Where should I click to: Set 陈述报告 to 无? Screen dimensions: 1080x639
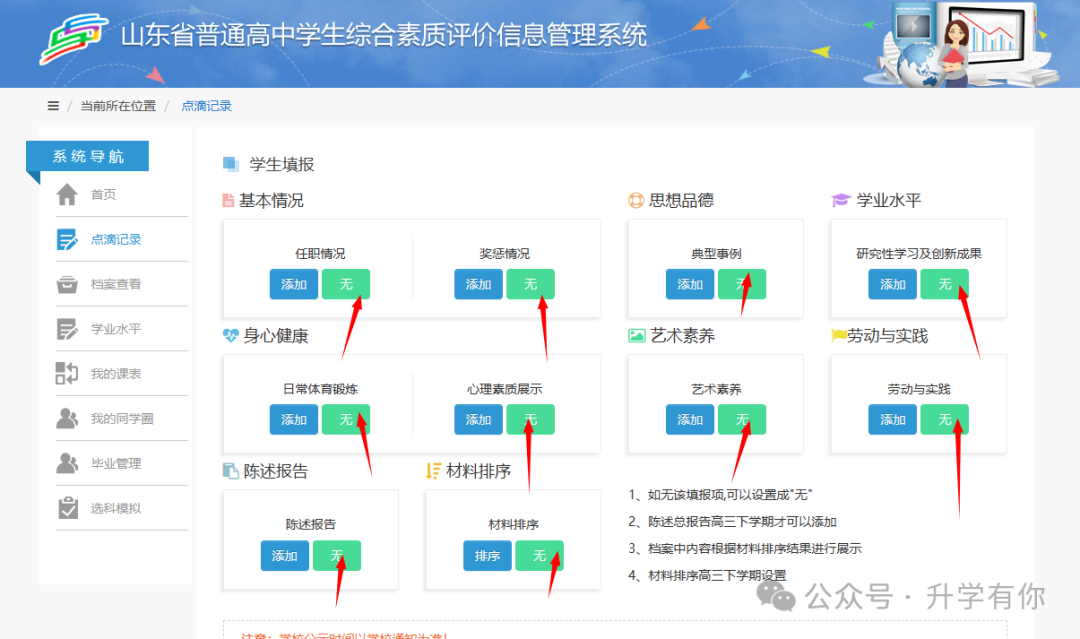coord(336,555)
